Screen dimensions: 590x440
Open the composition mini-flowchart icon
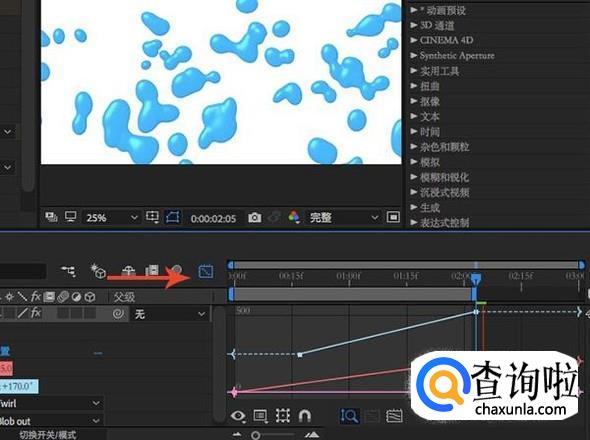pos(68,271)
